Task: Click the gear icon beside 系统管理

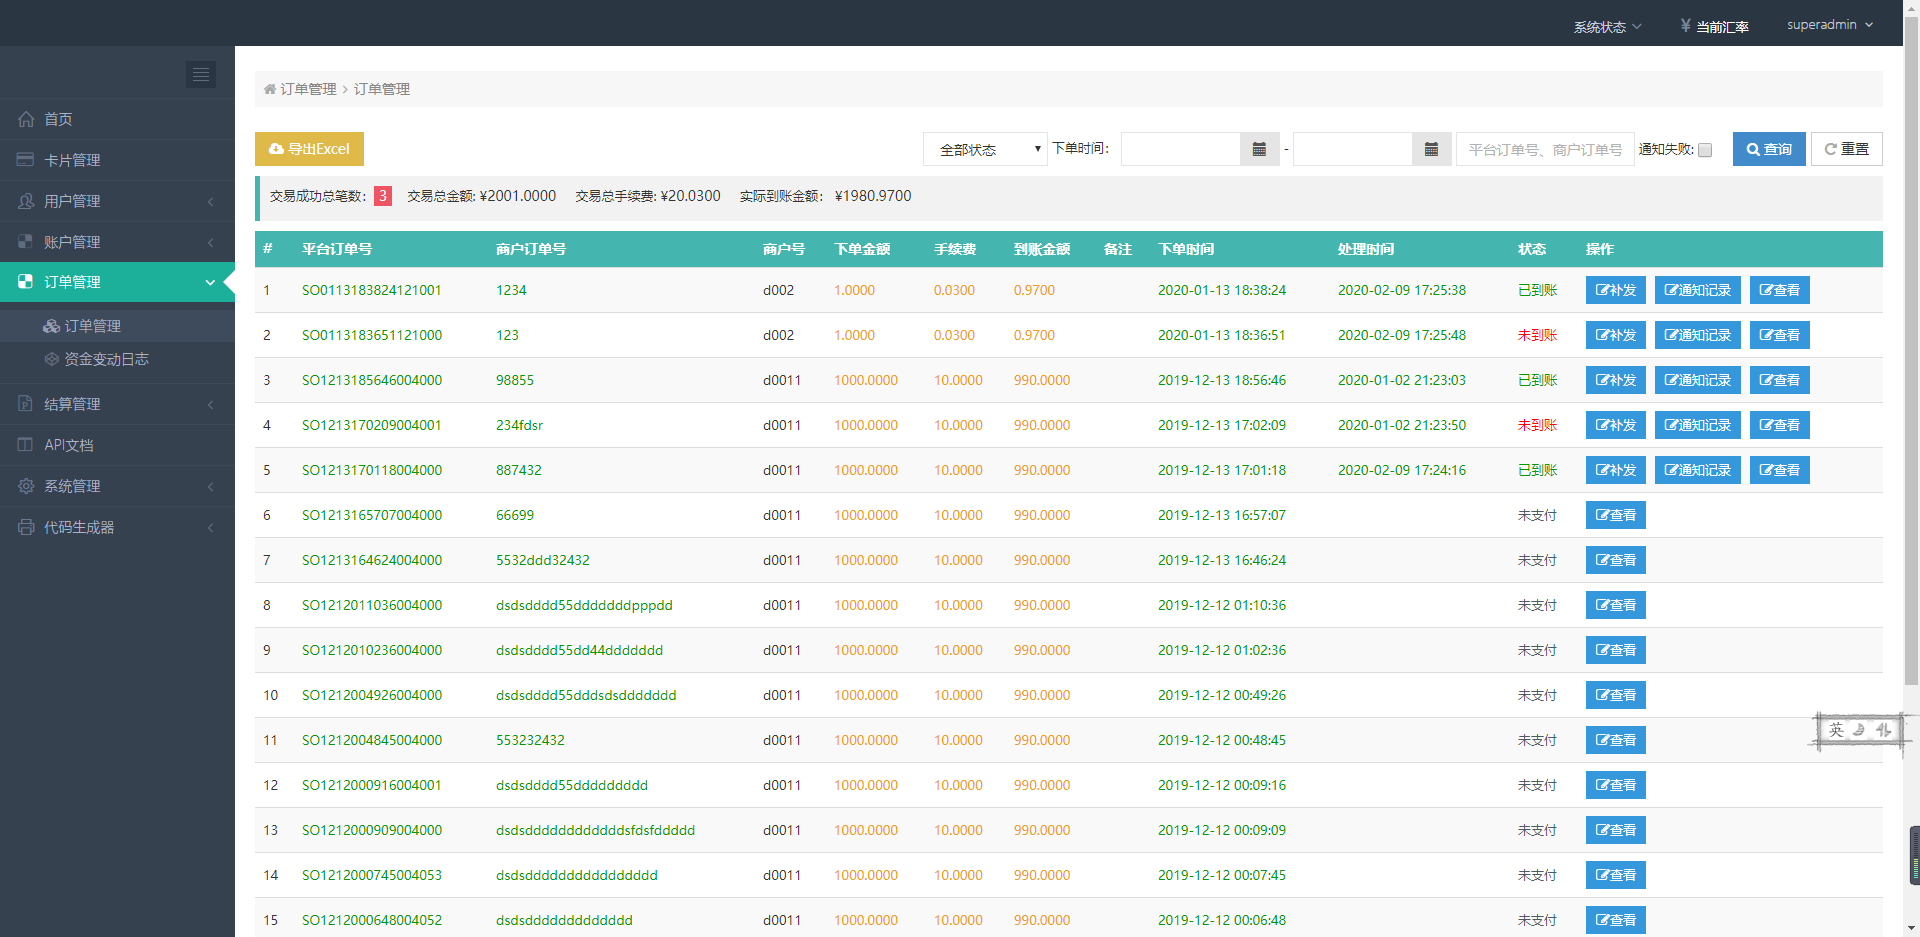Action: pyautogui.click(x=26, y=486)
